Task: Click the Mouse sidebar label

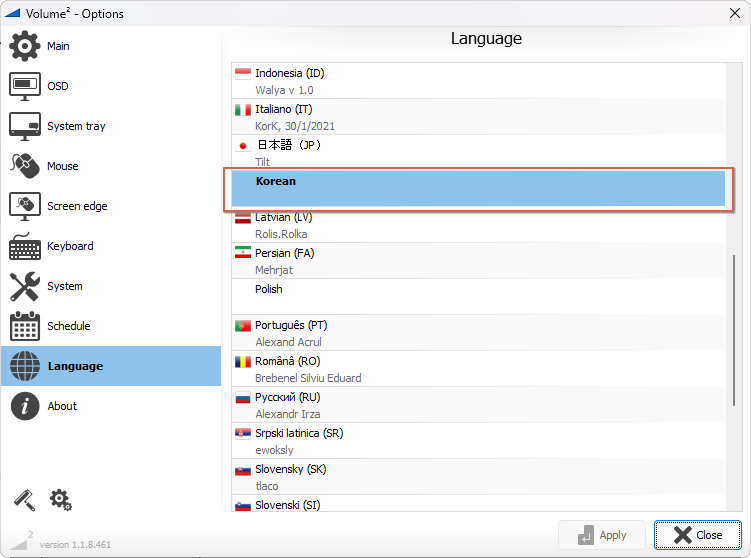Action: coord(62,166)
